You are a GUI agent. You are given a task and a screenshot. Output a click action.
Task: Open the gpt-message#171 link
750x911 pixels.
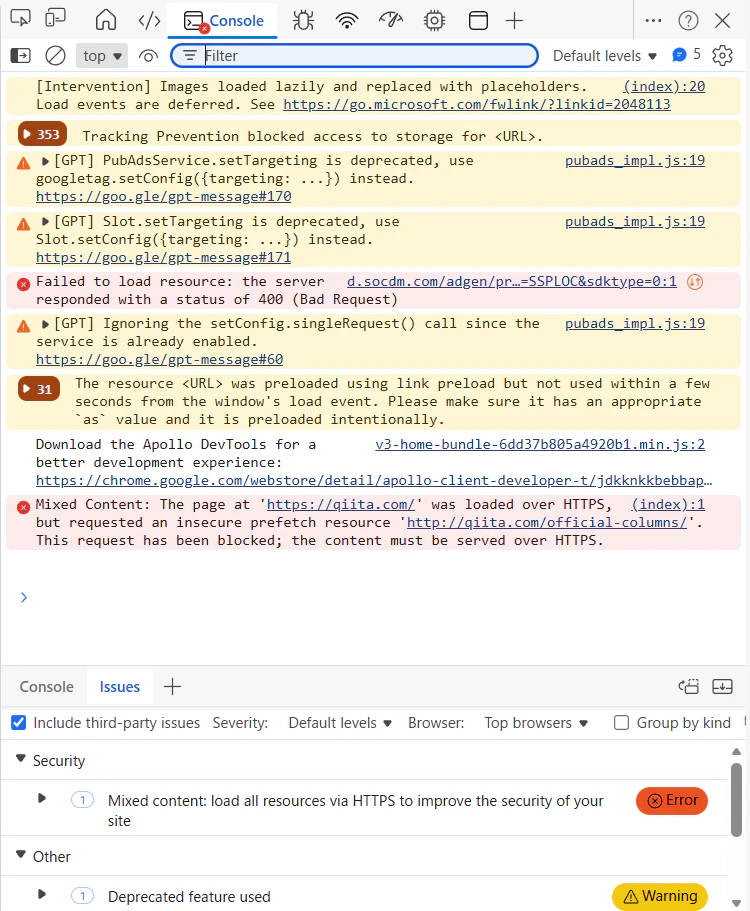click(163, 258)
